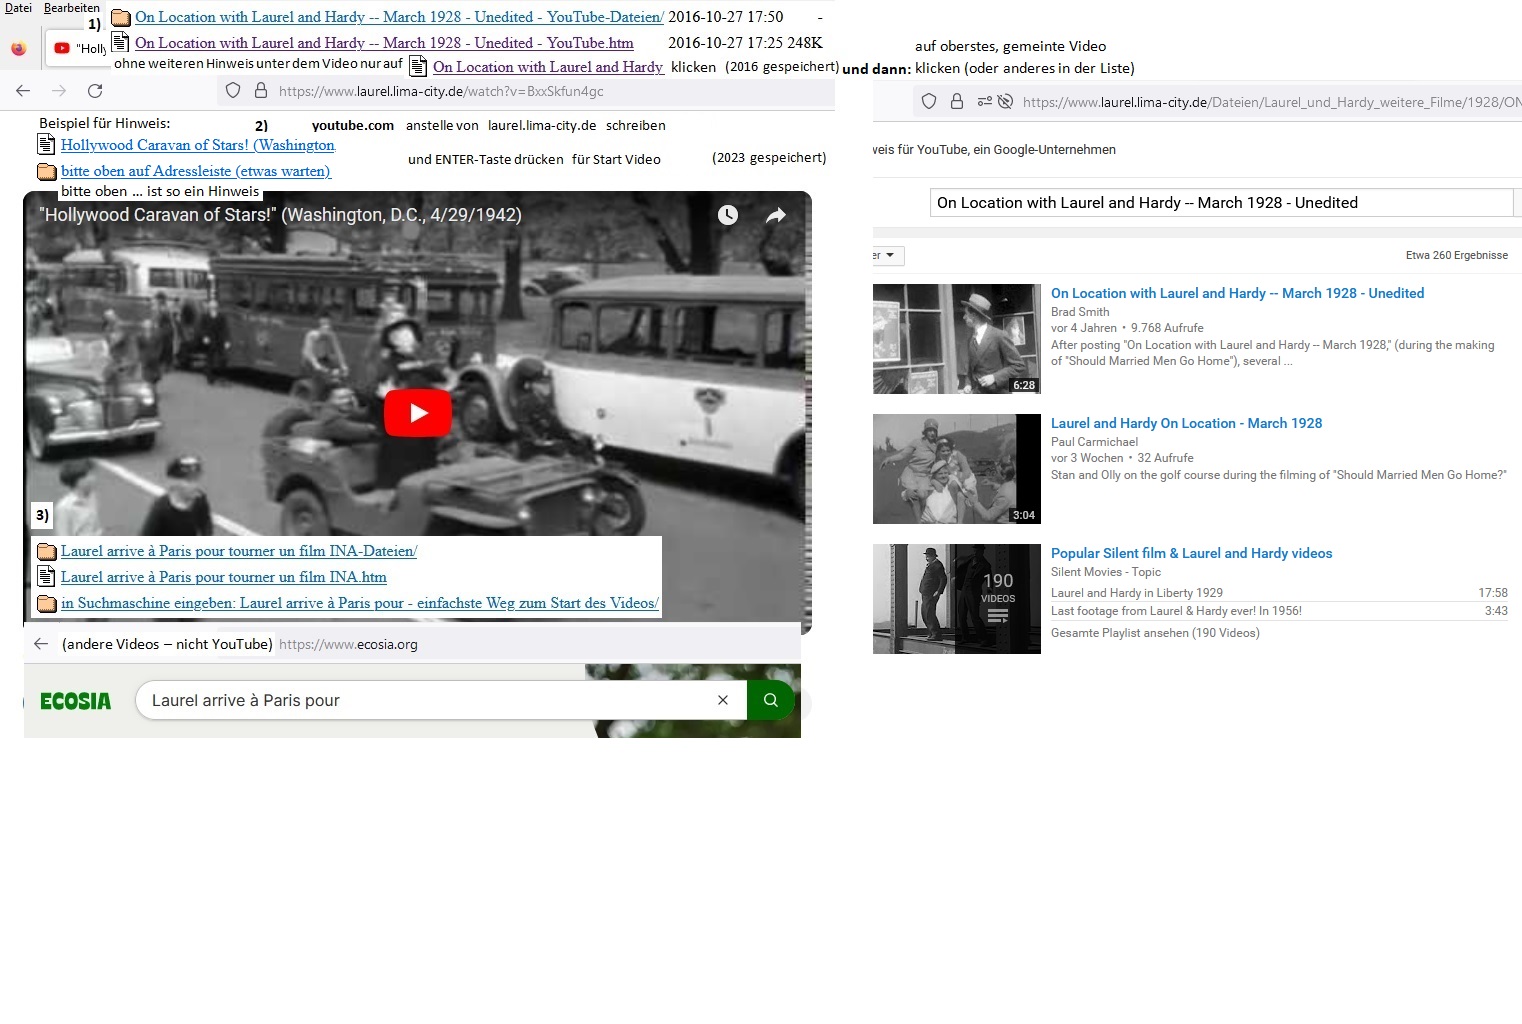This screenshot has width=1522, height=1024.
Task: Clear Ecosia search with X icon
Action: [723, 700]
